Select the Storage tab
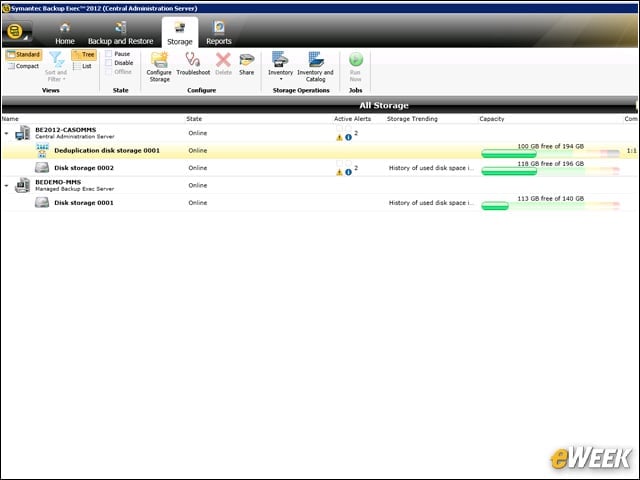The height and width of the screenshot is (480, 640). click(x=180, y=33)
